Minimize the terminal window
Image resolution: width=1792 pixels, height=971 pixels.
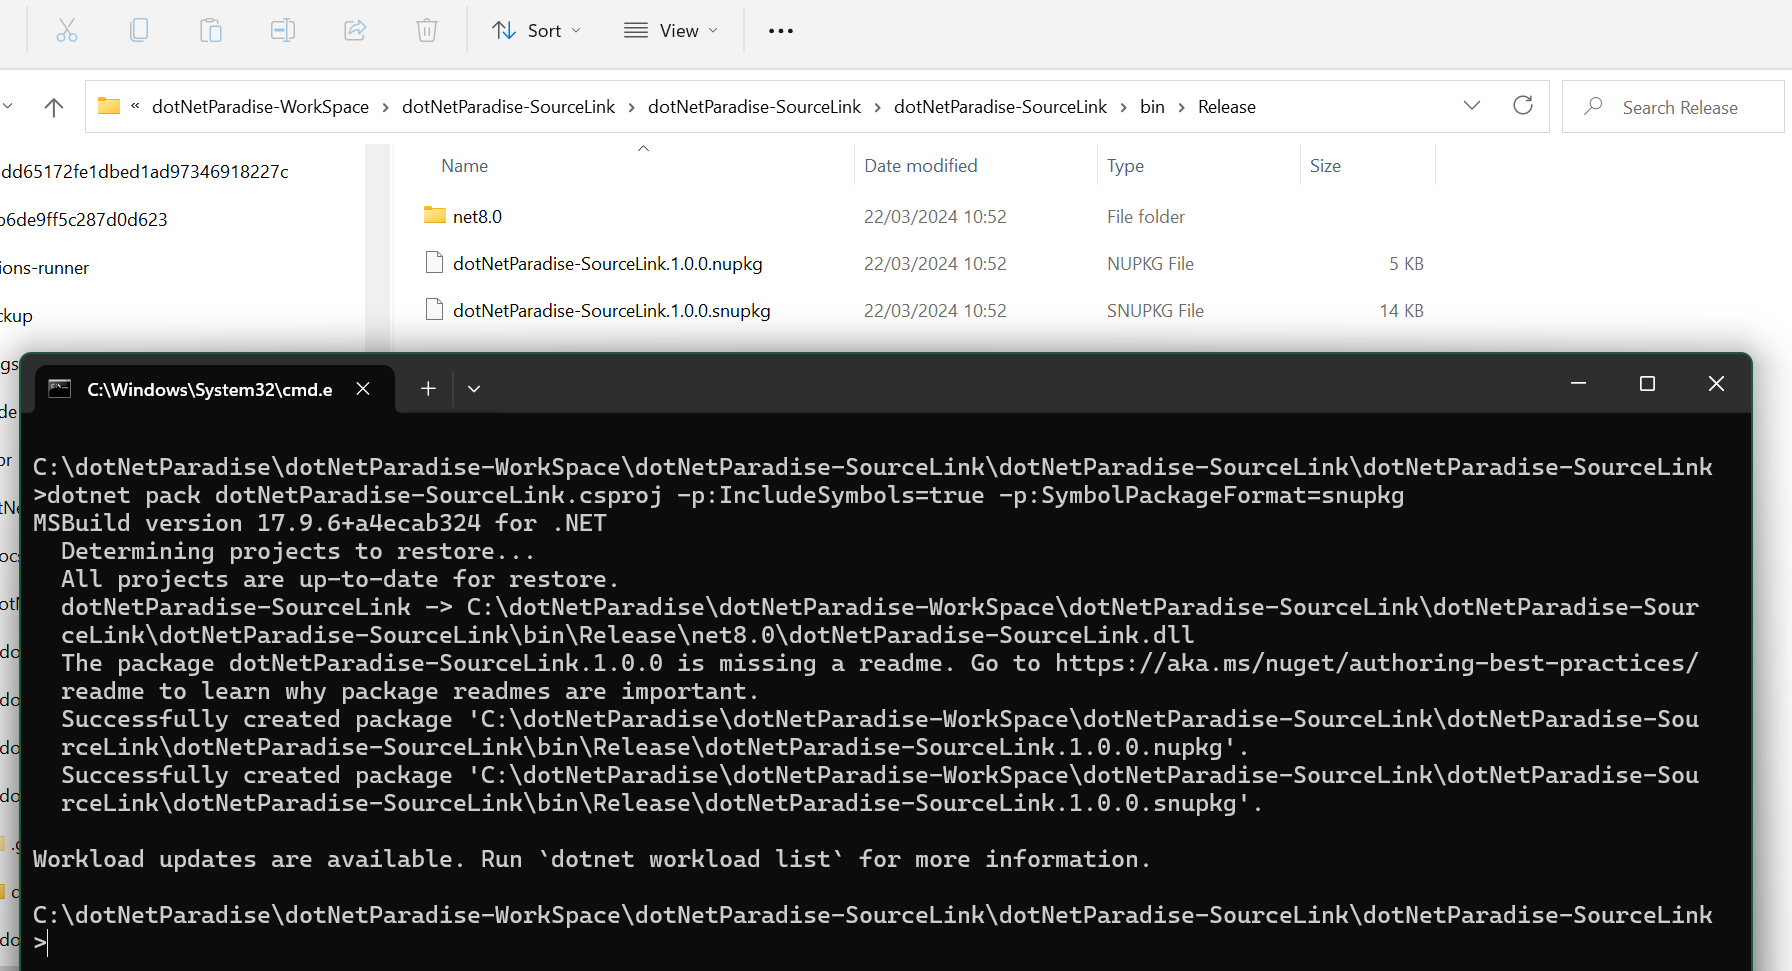pyautogui.click(x=1578, y=384)
